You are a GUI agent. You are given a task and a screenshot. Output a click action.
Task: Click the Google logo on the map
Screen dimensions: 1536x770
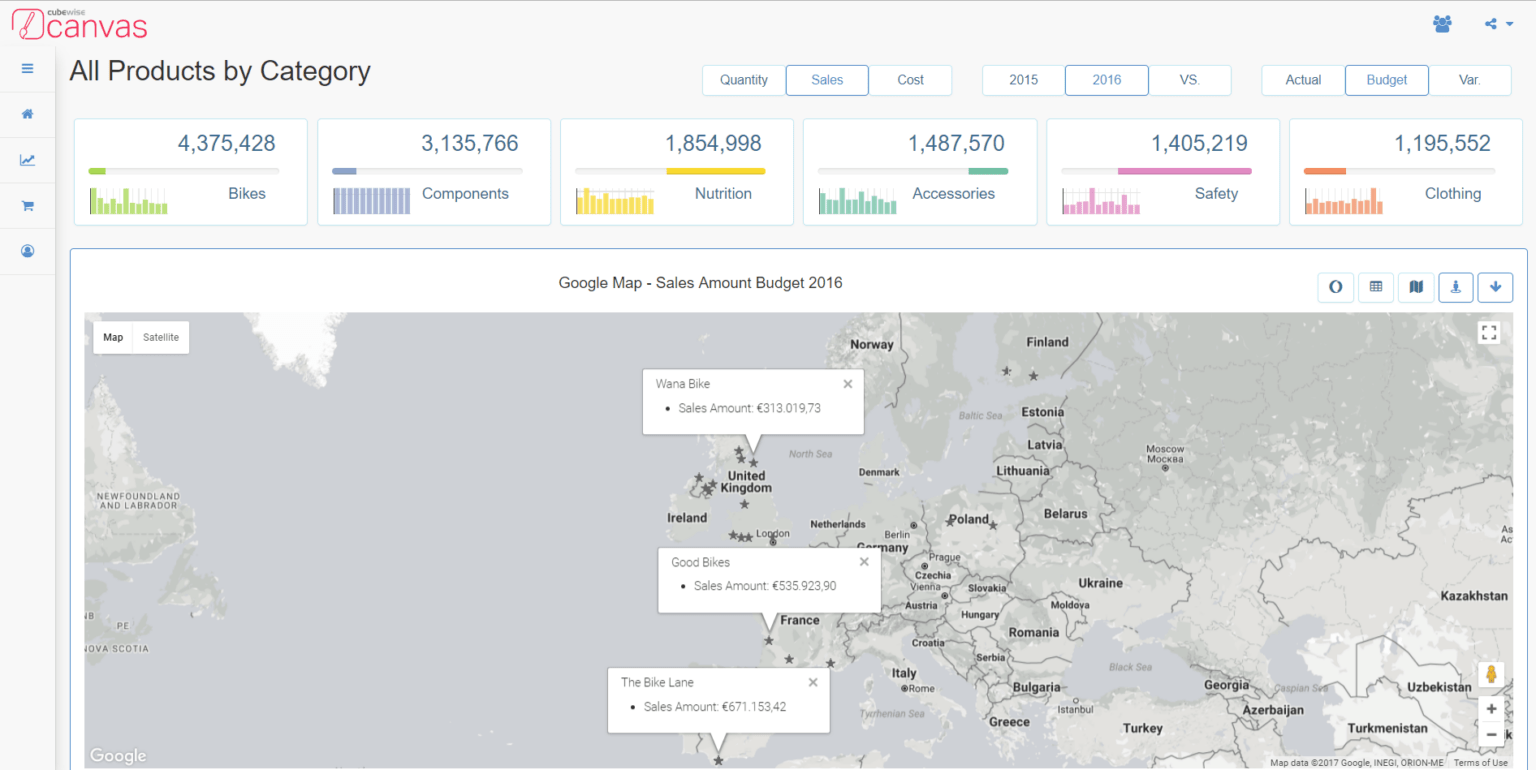118,756
